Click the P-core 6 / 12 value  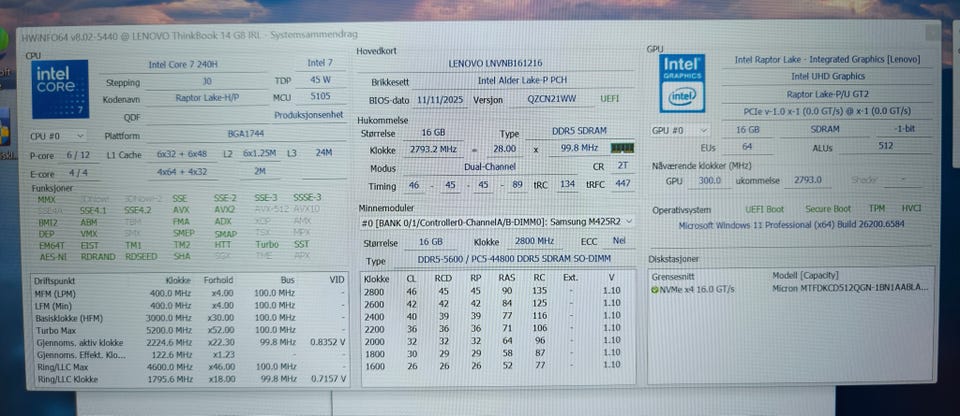pos(77,155)
